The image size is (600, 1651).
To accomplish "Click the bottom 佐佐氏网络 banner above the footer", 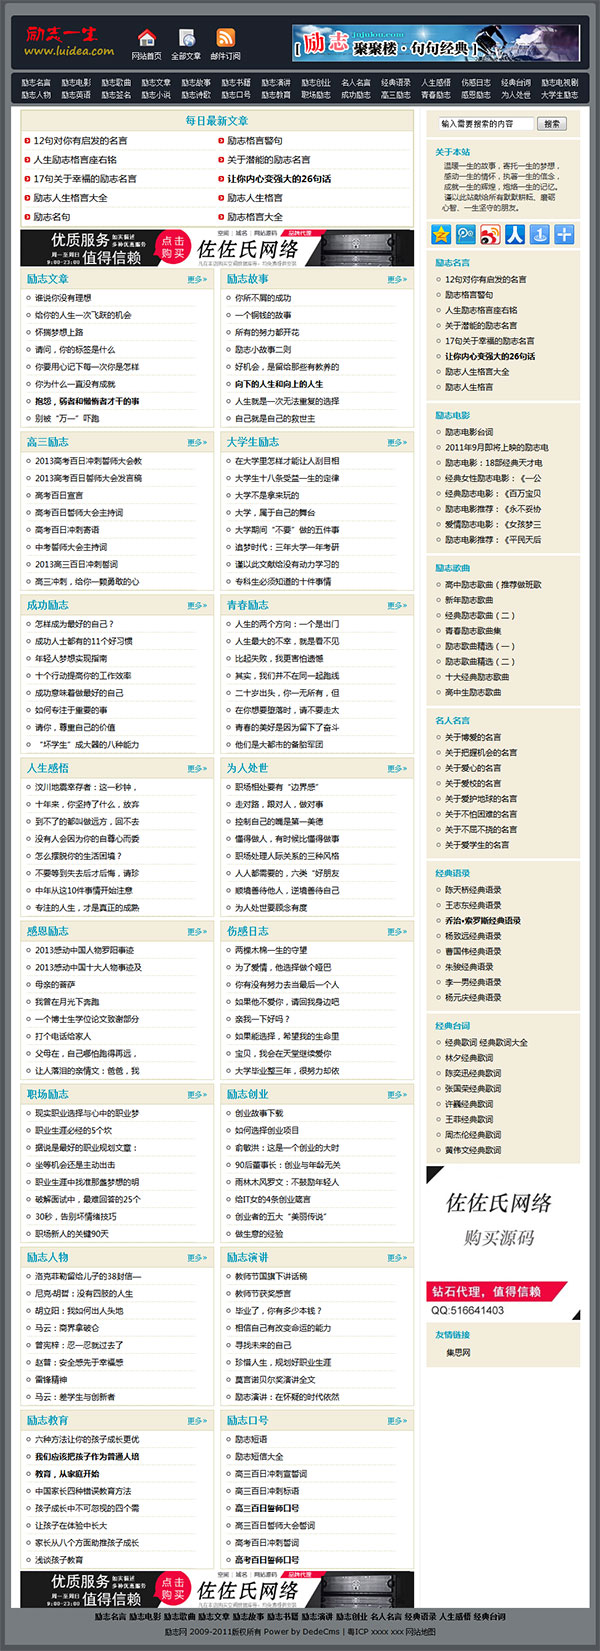I will (217, 1589).
